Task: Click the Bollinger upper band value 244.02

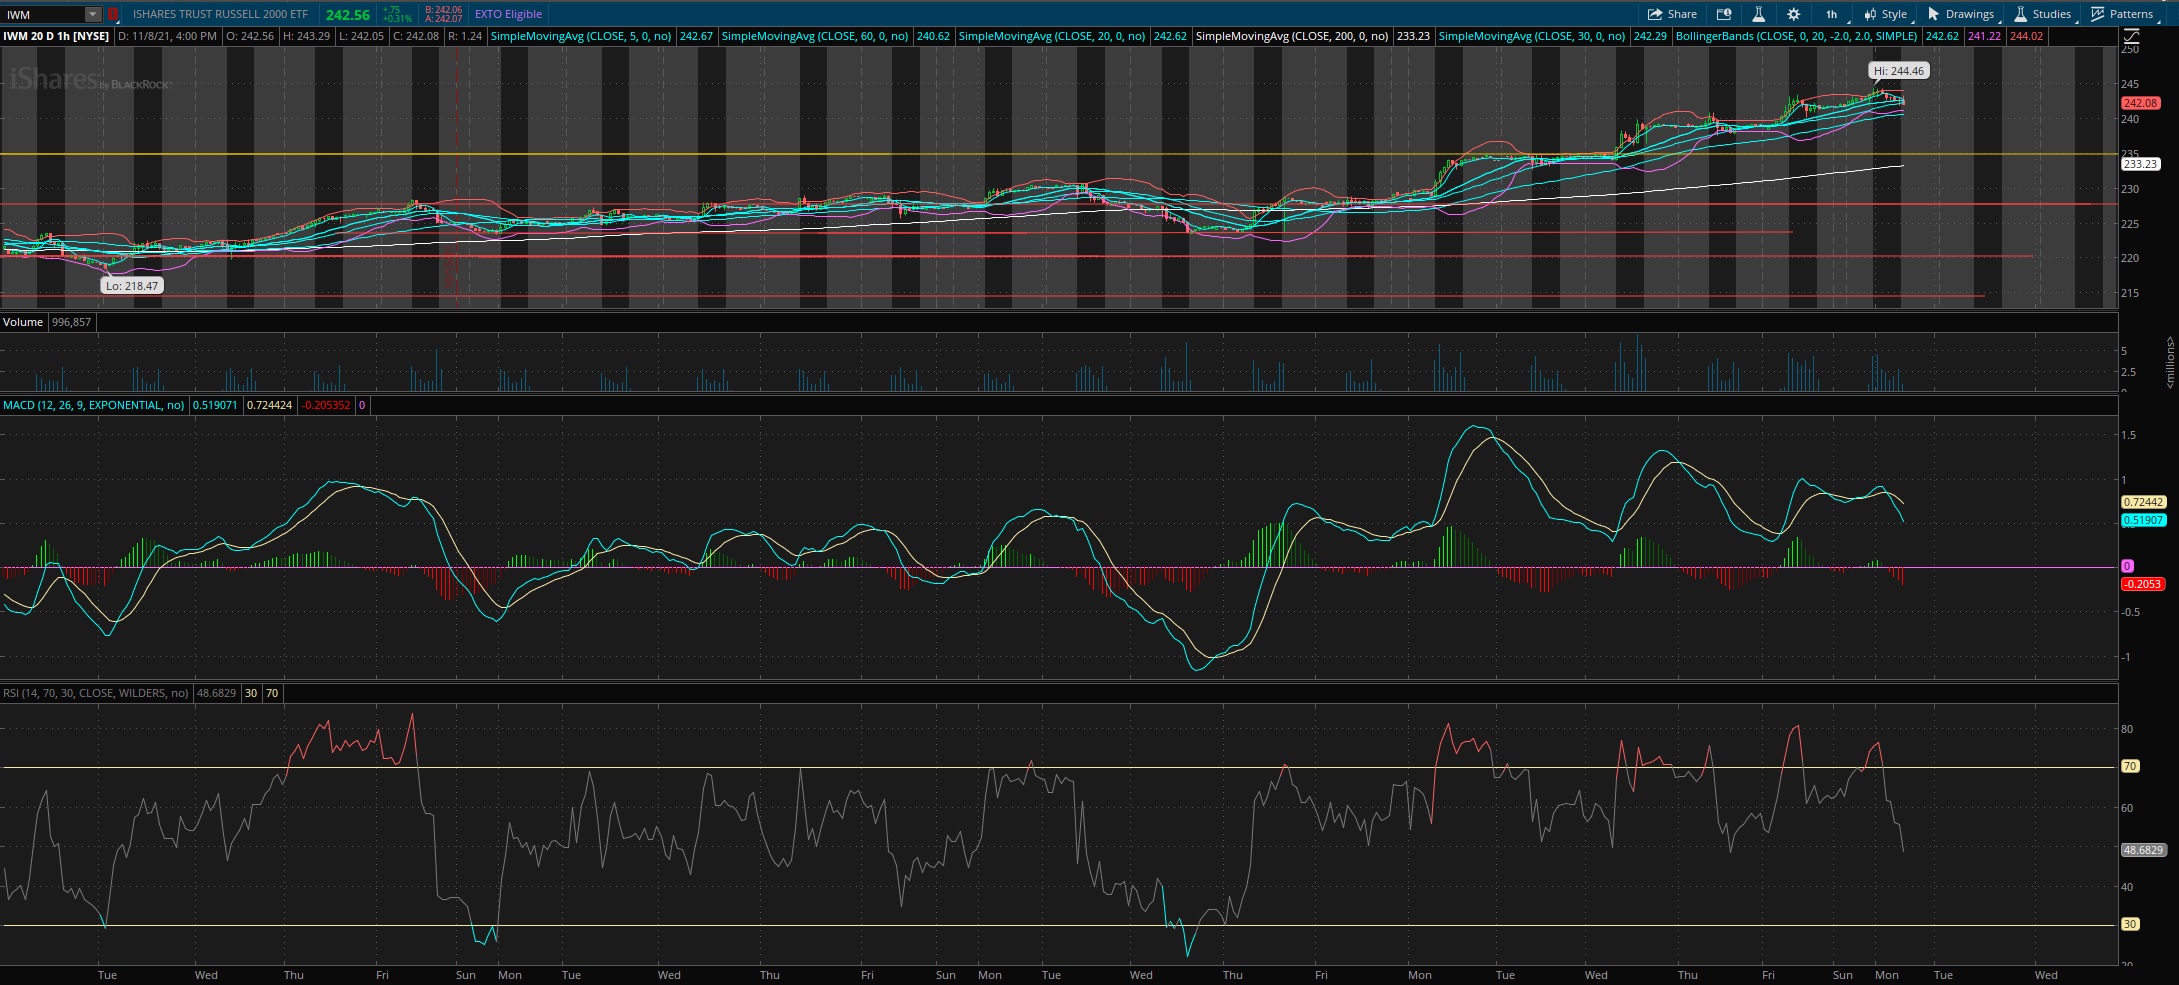Action: (x=2026, y=36)
